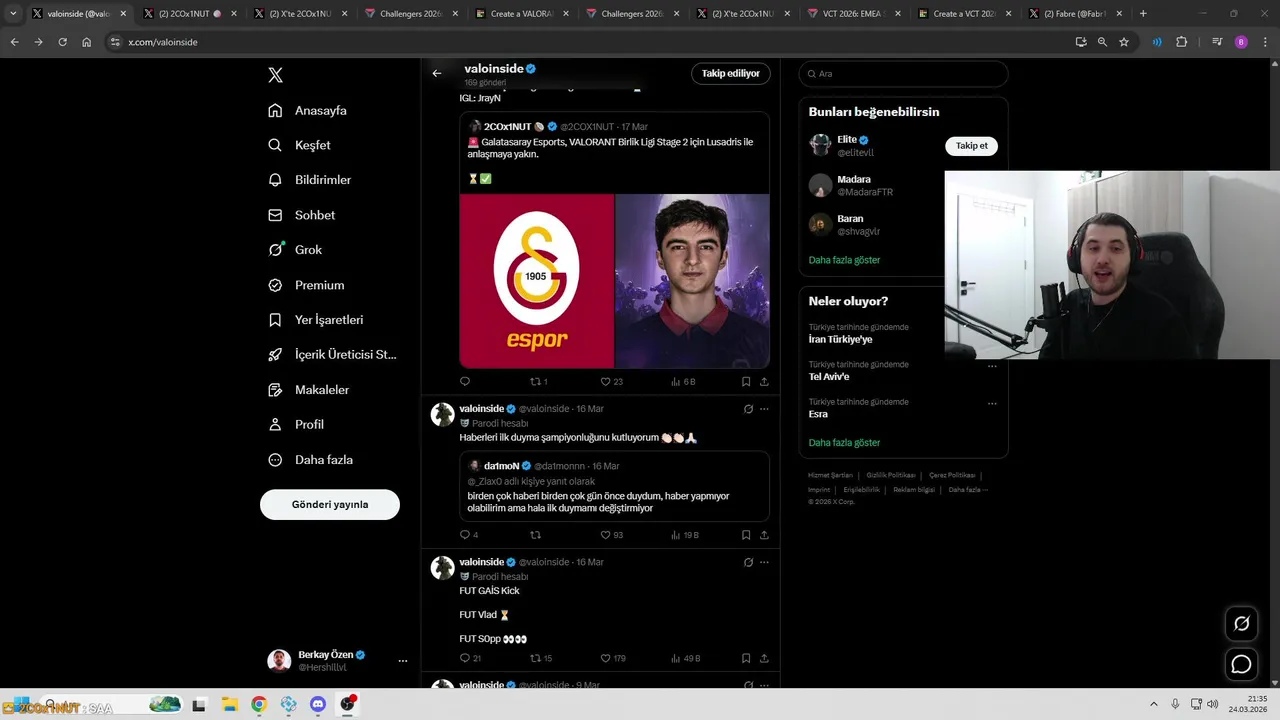Open the player portrait image
Image resolution: width=1280 pixels, height=720 pixels.
[692, 281]
